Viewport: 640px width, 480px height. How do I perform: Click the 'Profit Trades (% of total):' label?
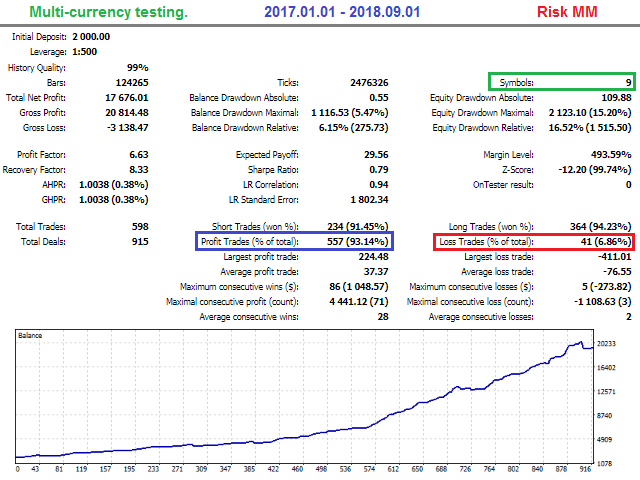[250, 242]
